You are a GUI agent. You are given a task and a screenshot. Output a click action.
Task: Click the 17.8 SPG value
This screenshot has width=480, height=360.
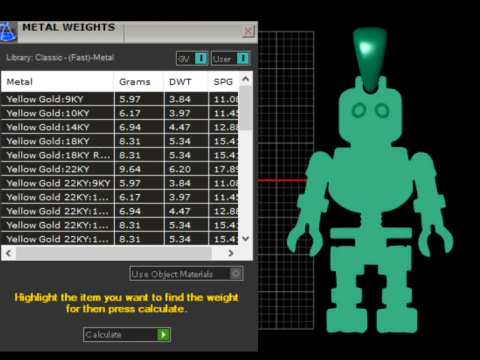point(226,169)
